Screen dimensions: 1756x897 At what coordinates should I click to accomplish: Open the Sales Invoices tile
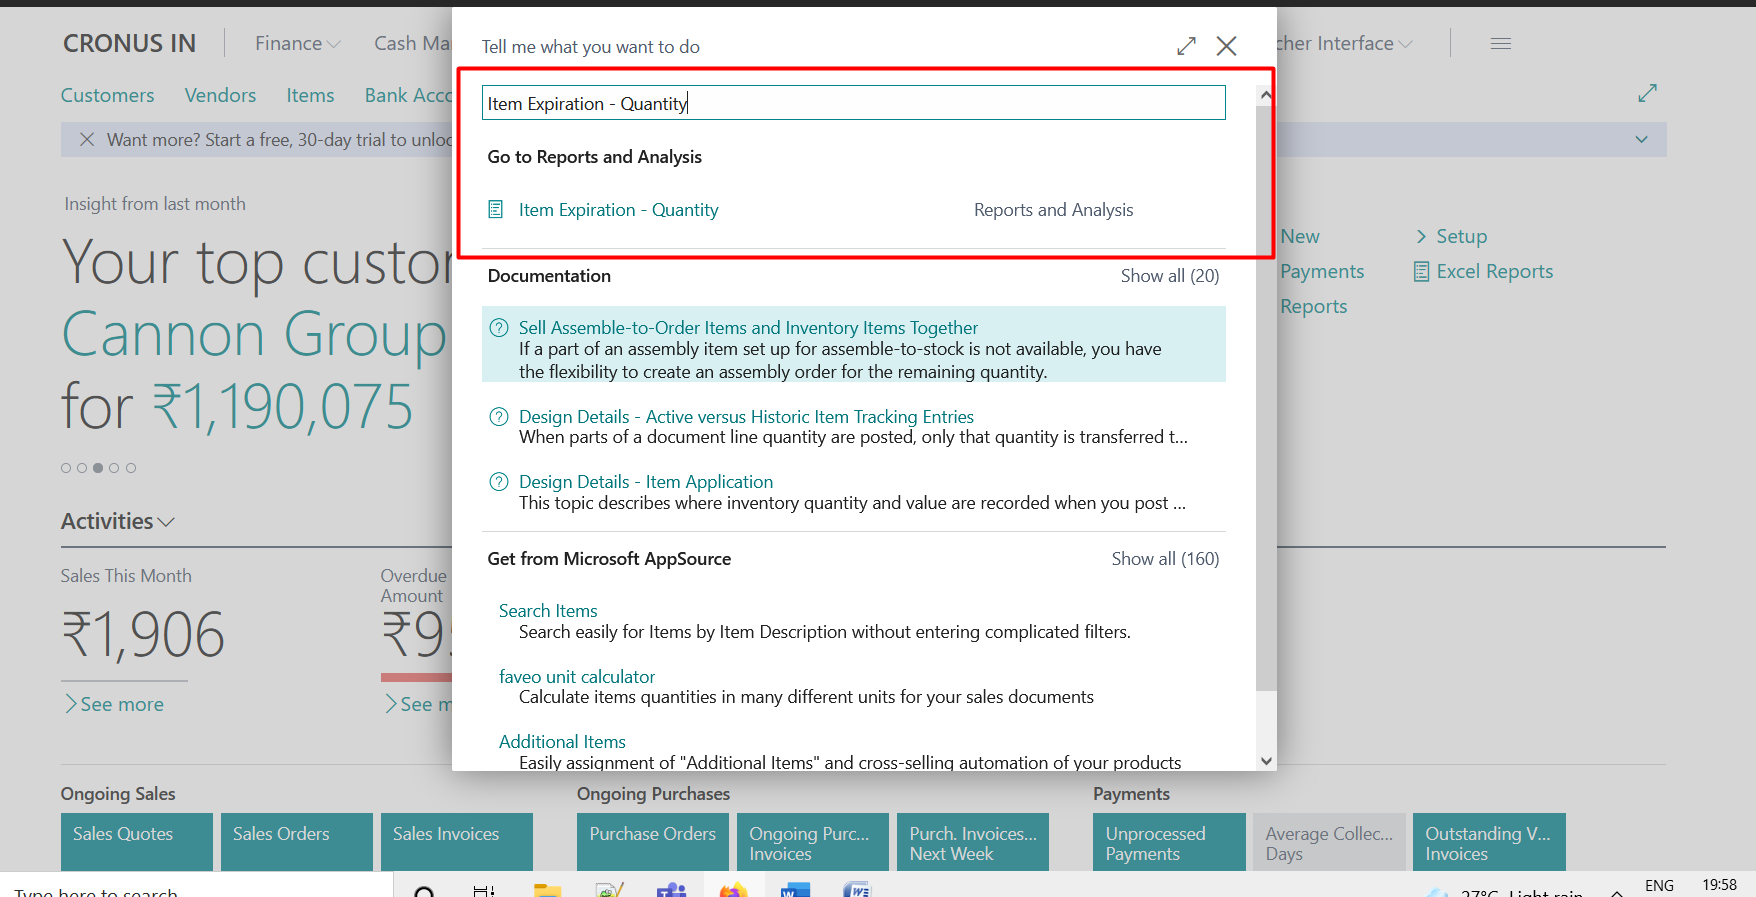[457, 842]
